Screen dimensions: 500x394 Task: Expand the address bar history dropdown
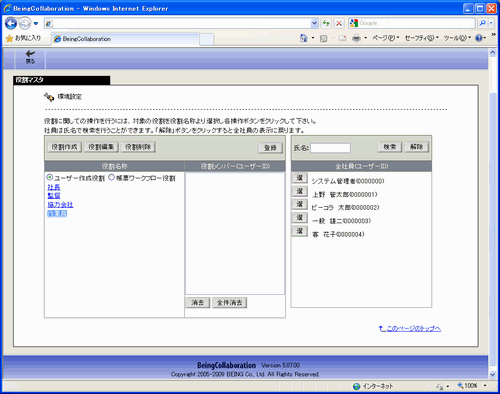coord(314,23)
